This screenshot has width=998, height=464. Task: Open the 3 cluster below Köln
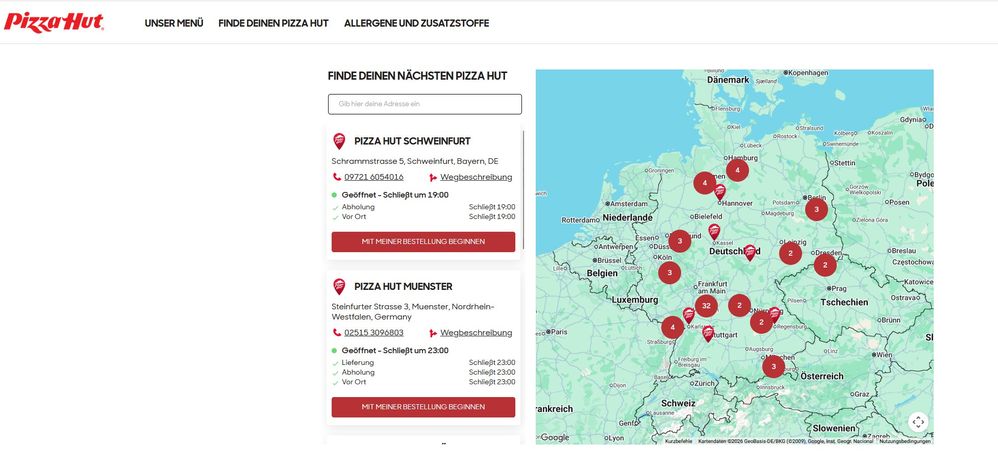click(x=670, y=273)
